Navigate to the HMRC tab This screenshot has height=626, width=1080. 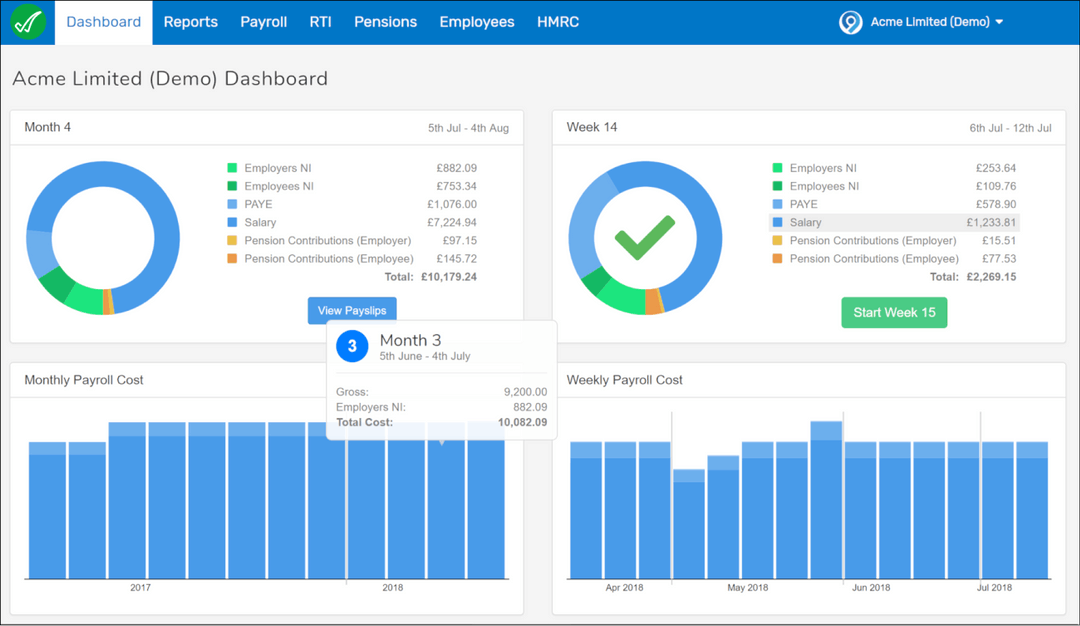pyautogui.click(x=558, y=21)
